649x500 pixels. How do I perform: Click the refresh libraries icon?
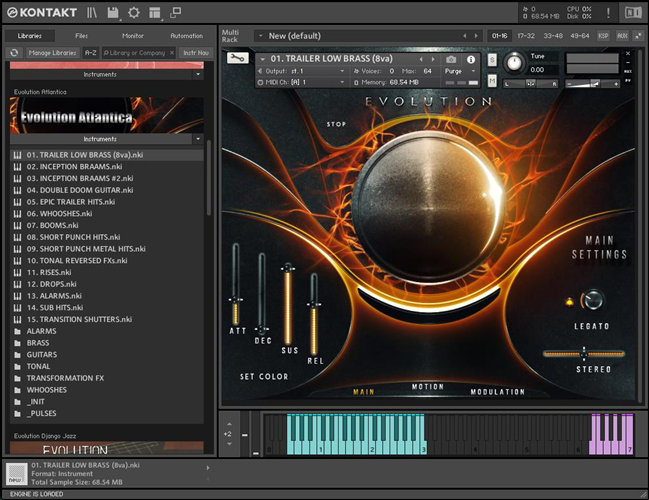pyautogui.click(x=15, y=52)
